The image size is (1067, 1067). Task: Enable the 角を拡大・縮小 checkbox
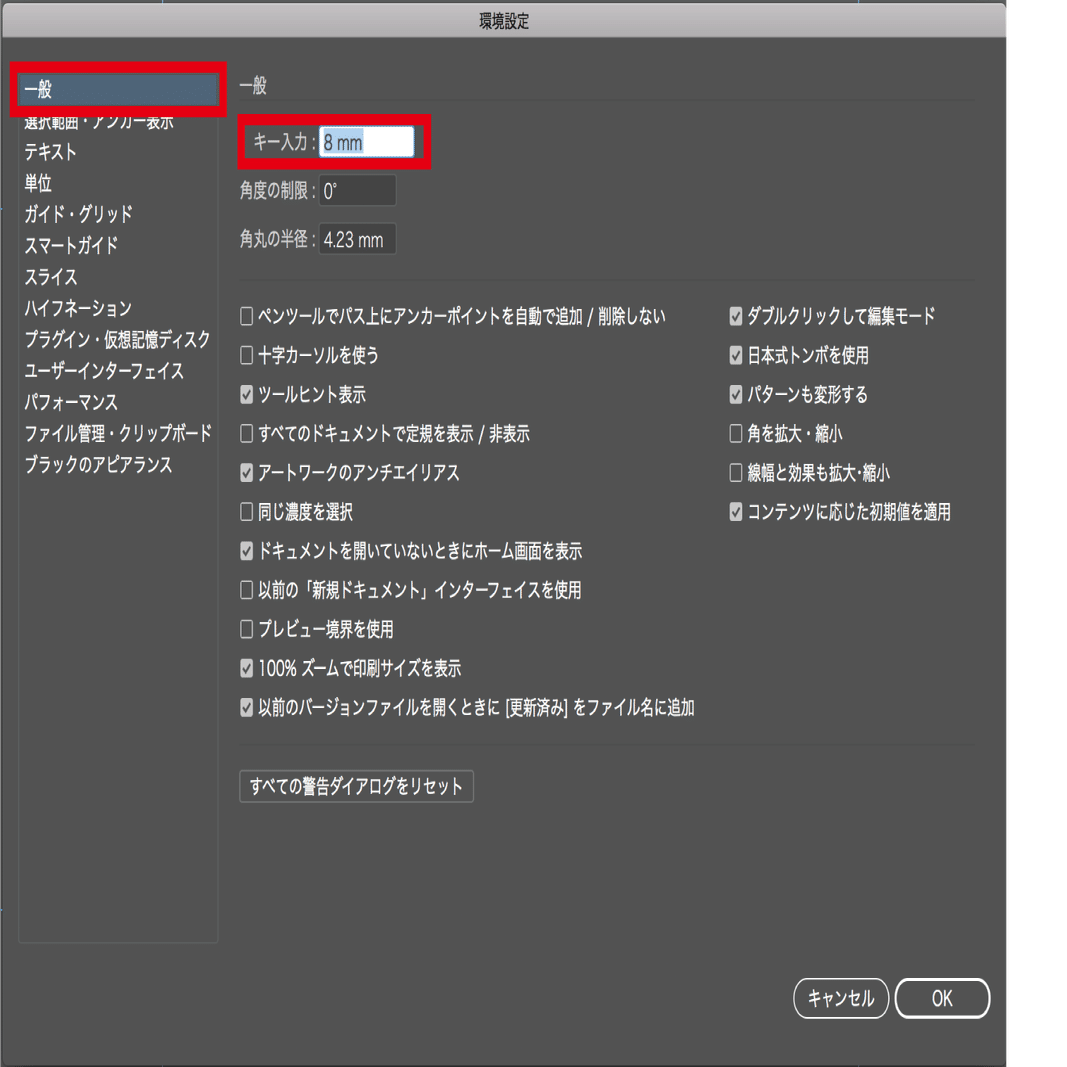(x=736, y=433)
